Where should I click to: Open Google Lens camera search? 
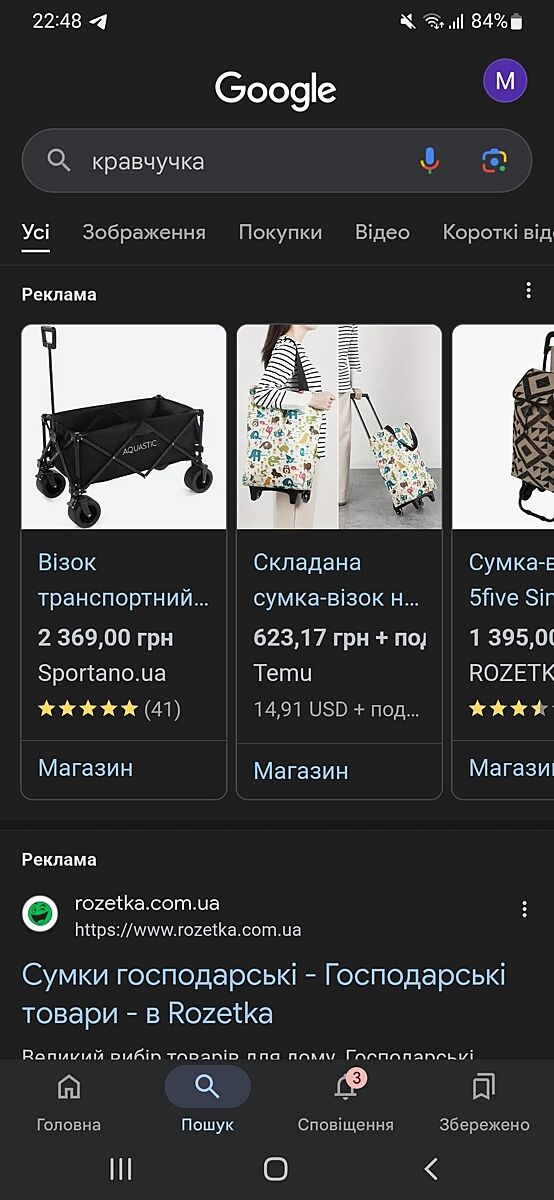[494, 160]
